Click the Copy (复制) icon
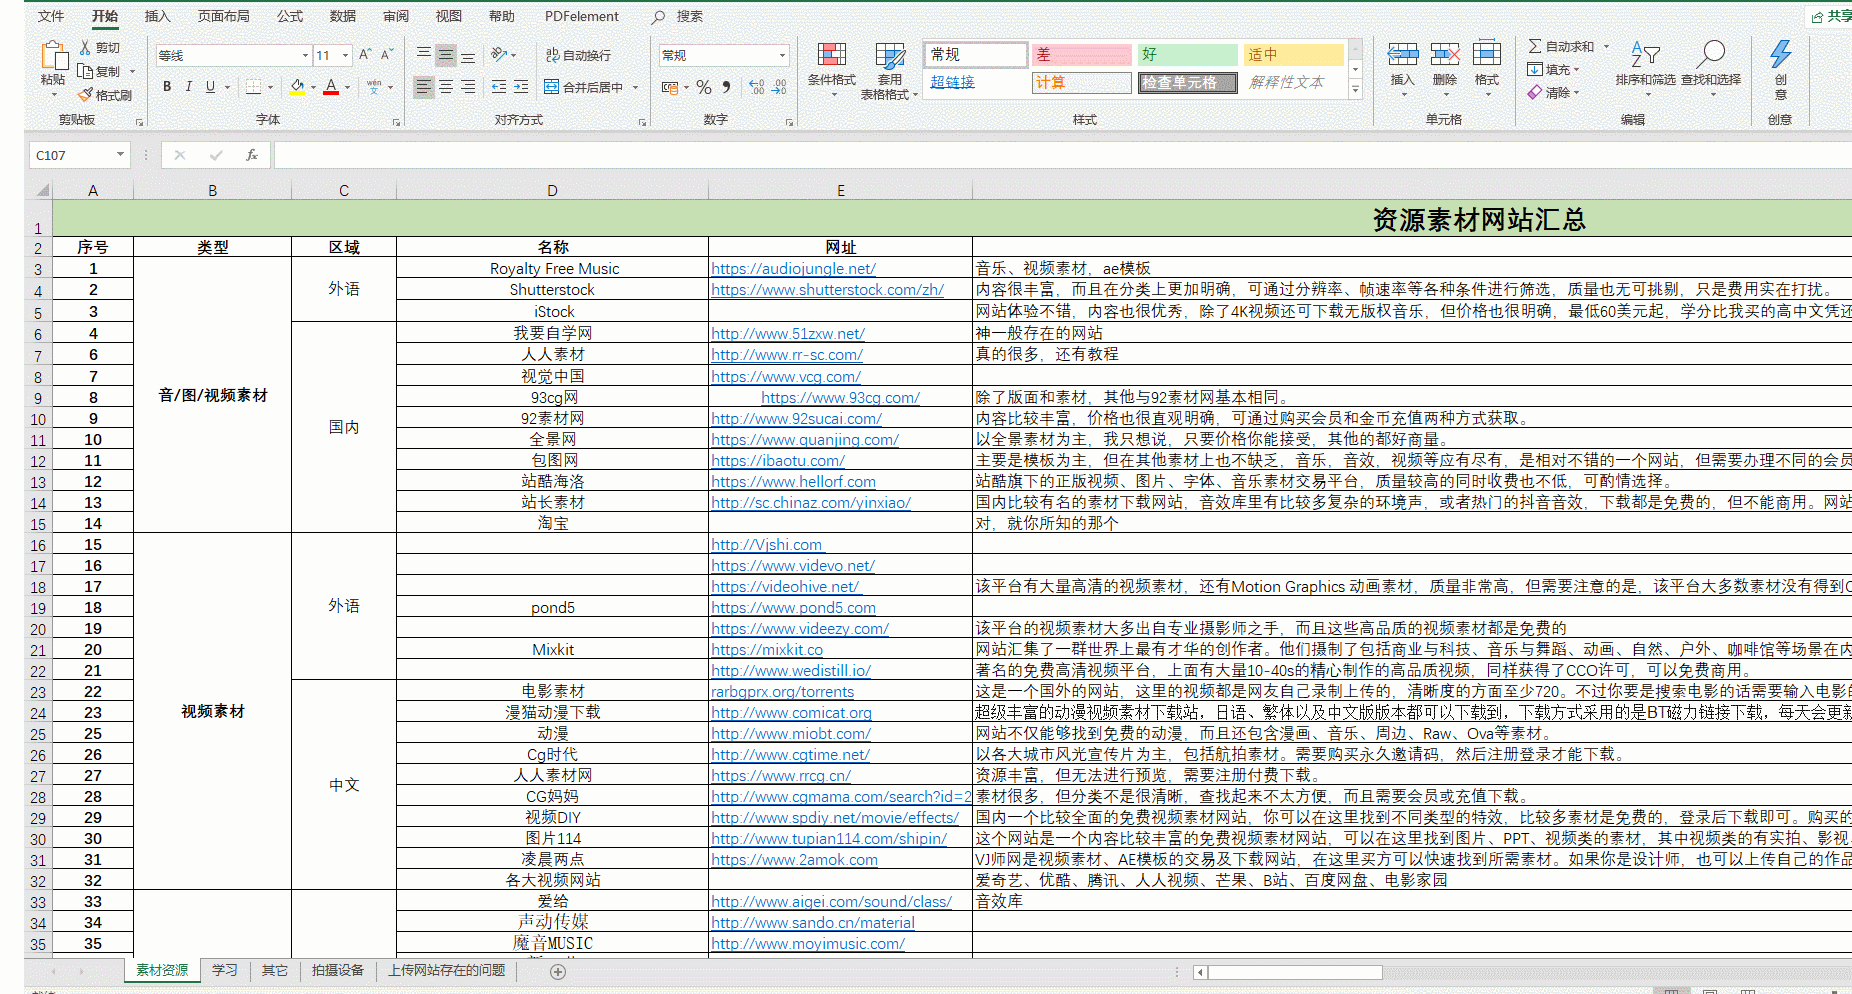Screen dimensions: 1852x994 point(86,71)
